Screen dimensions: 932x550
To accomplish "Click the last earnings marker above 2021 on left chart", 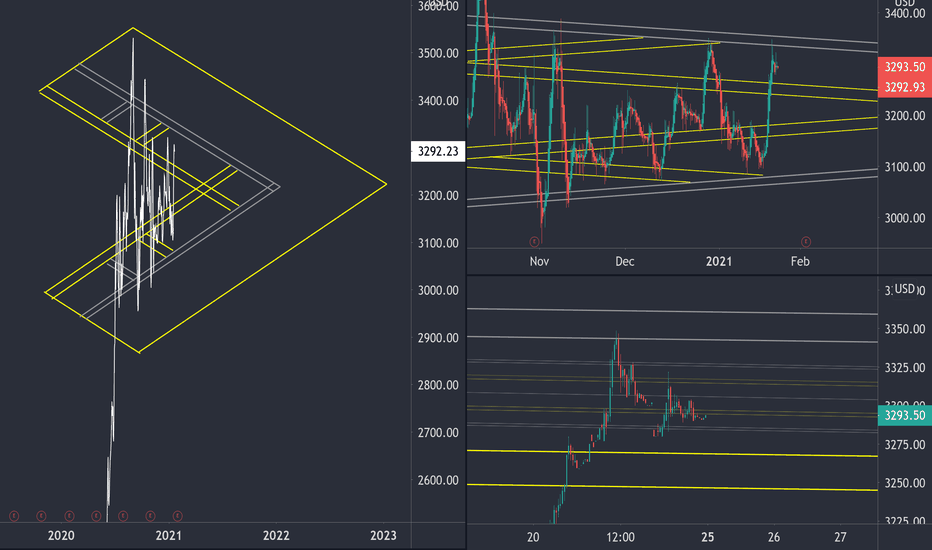I will pyautogui.click(x=177, y=516).
